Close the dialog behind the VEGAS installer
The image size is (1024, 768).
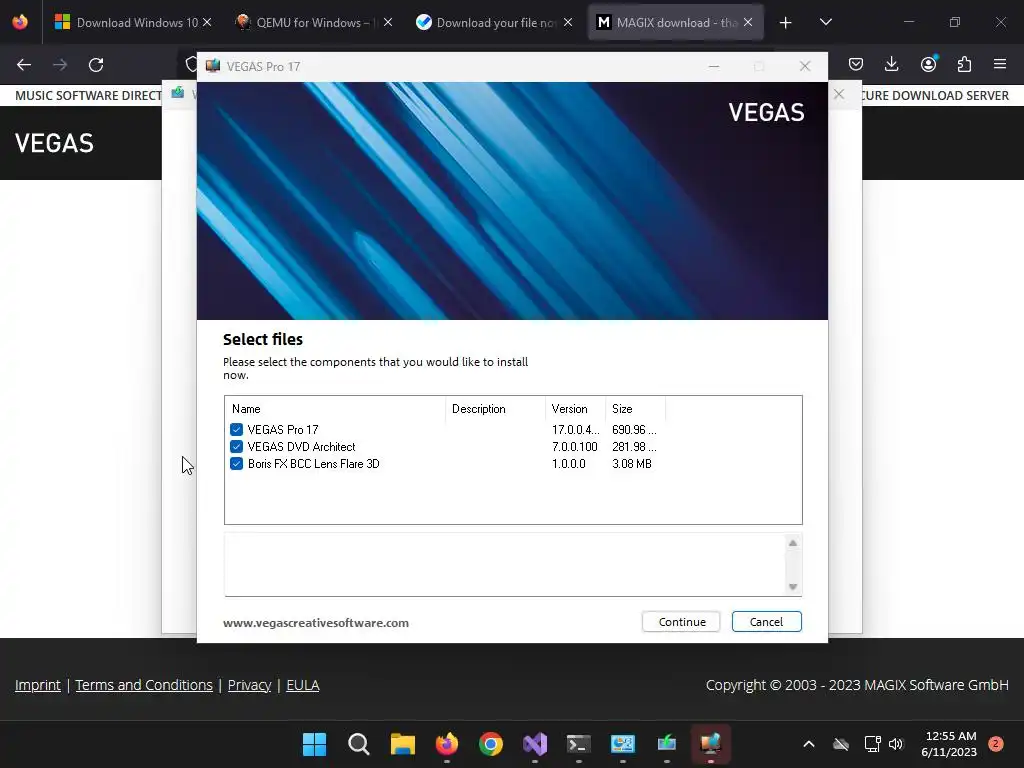(839, 95)
